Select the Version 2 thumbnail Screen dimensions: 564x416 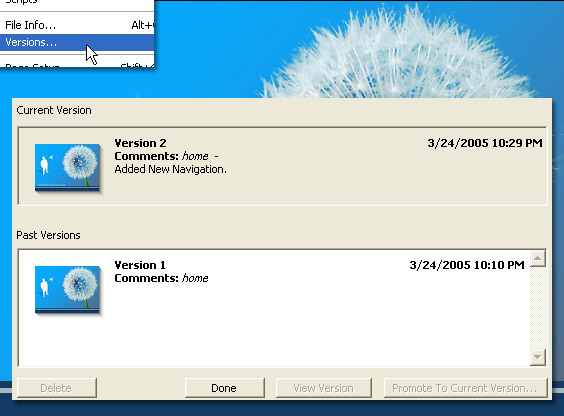pyautogui.click(x=68, y=168)
